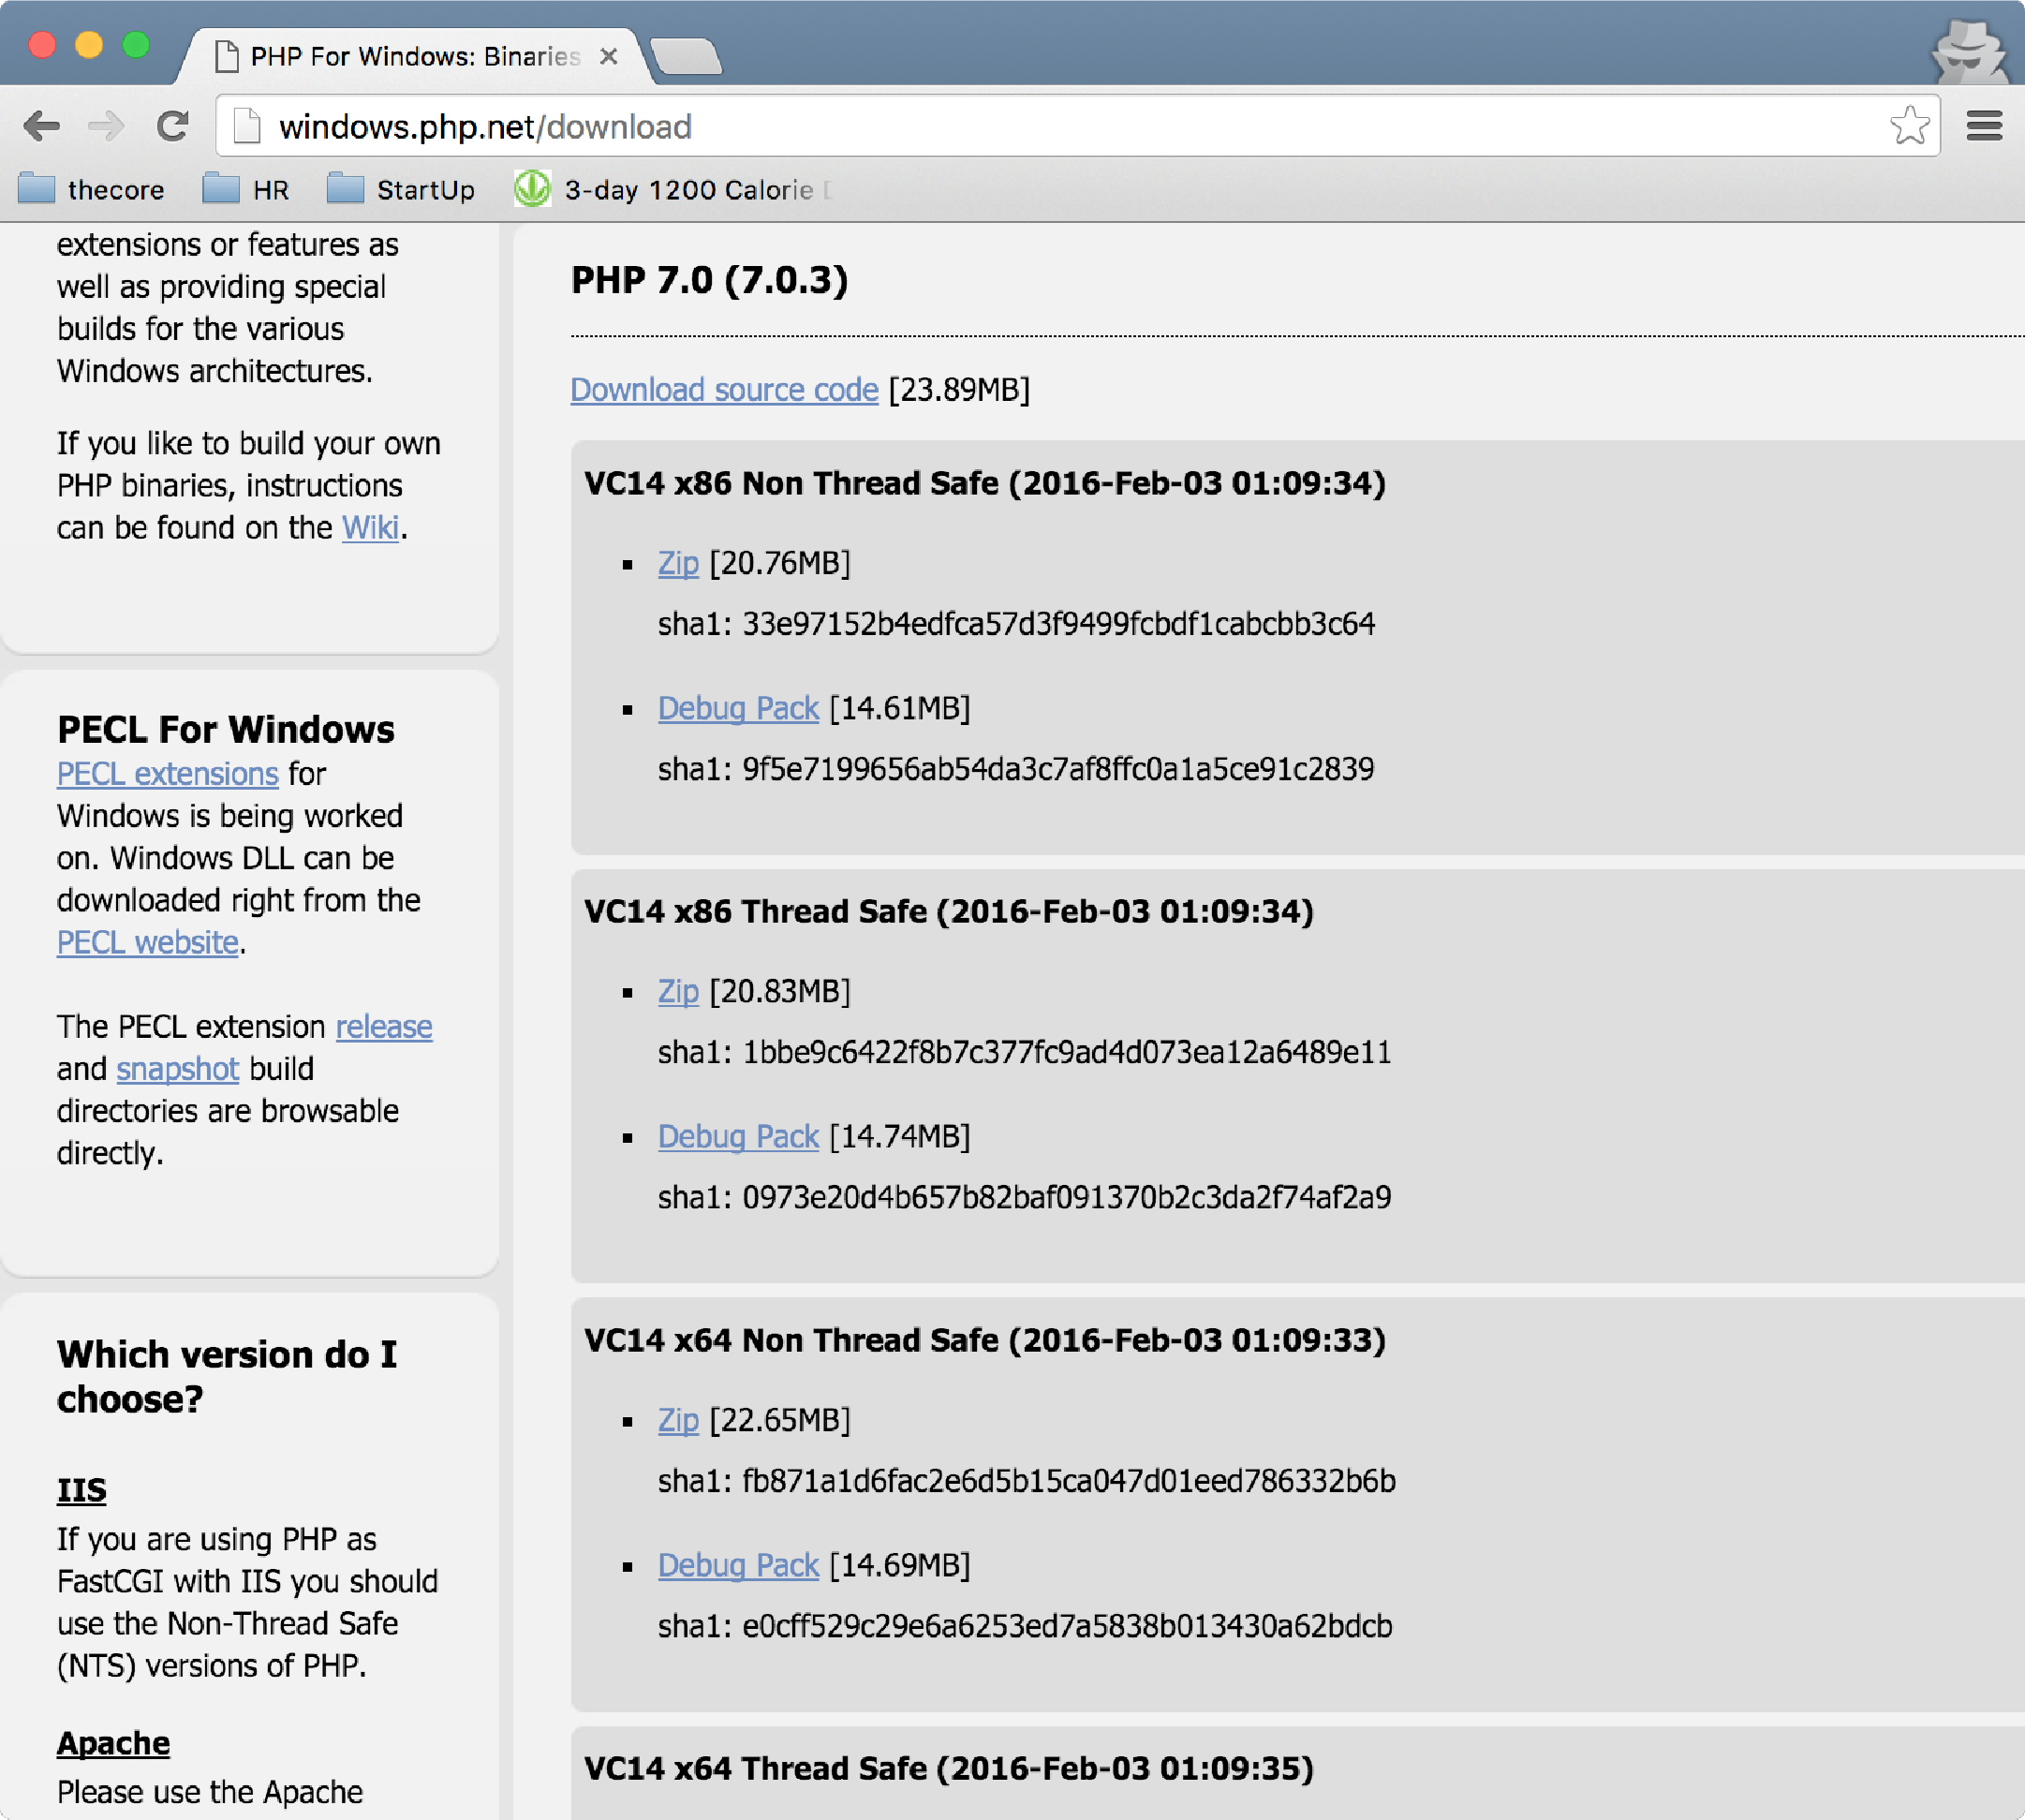Open the PECL extensions link

point(167,773)
